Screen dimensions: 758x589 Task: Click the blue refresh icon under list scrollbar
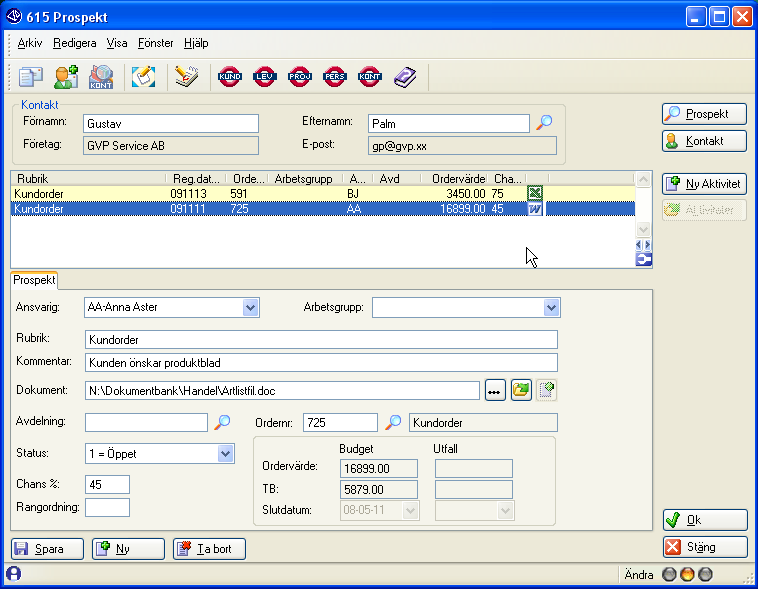pos(643,260)
